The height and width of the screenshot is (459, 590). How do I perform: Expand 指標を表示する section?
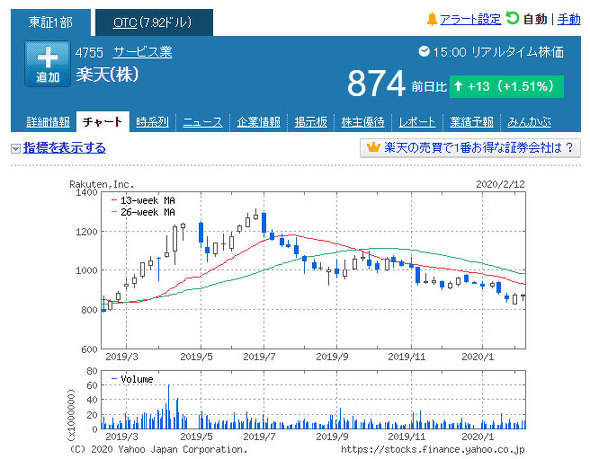64,148
